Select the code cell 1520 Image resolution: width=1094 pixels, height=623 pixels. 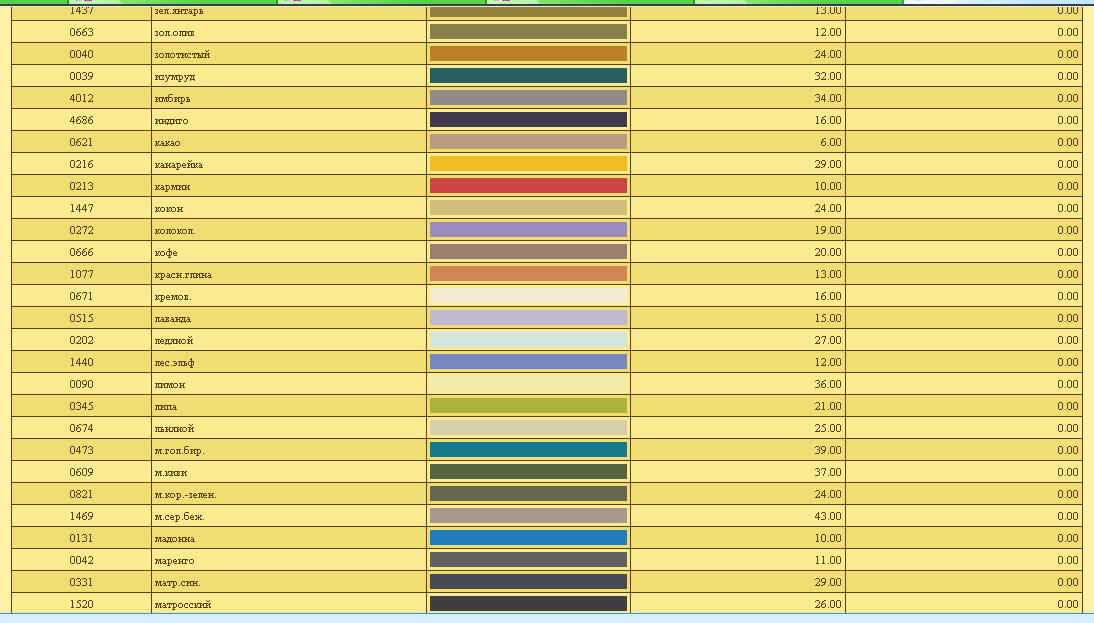coord(82,604)
